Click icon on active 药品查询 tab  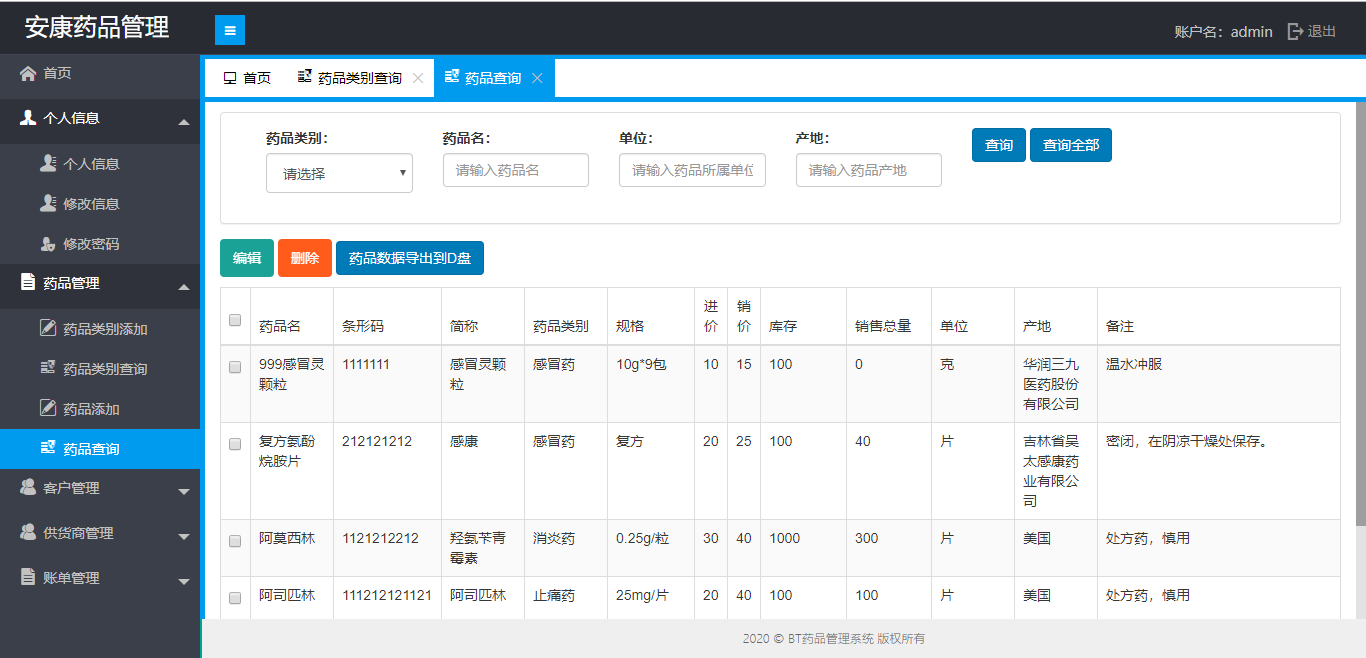pyautogui.click(x=451, y=77)
